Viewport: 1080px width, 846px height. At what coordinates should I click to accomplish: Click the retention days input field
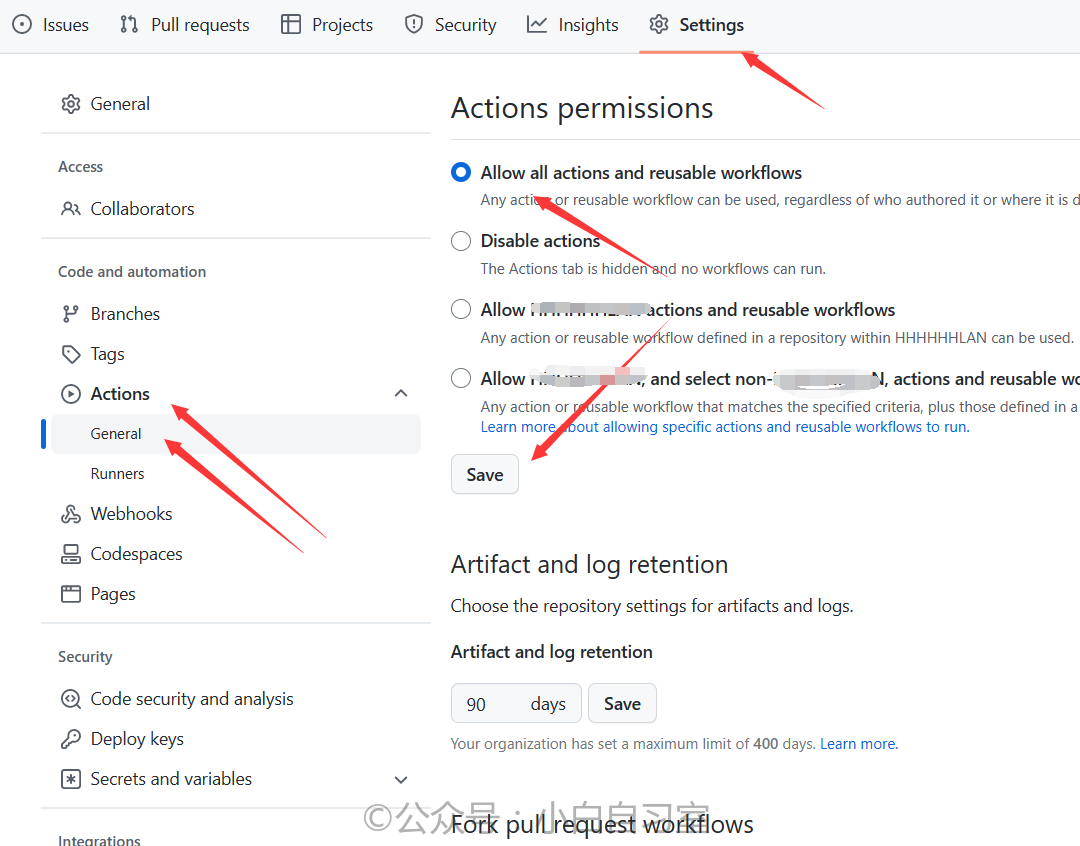click(x=516, y=703)
